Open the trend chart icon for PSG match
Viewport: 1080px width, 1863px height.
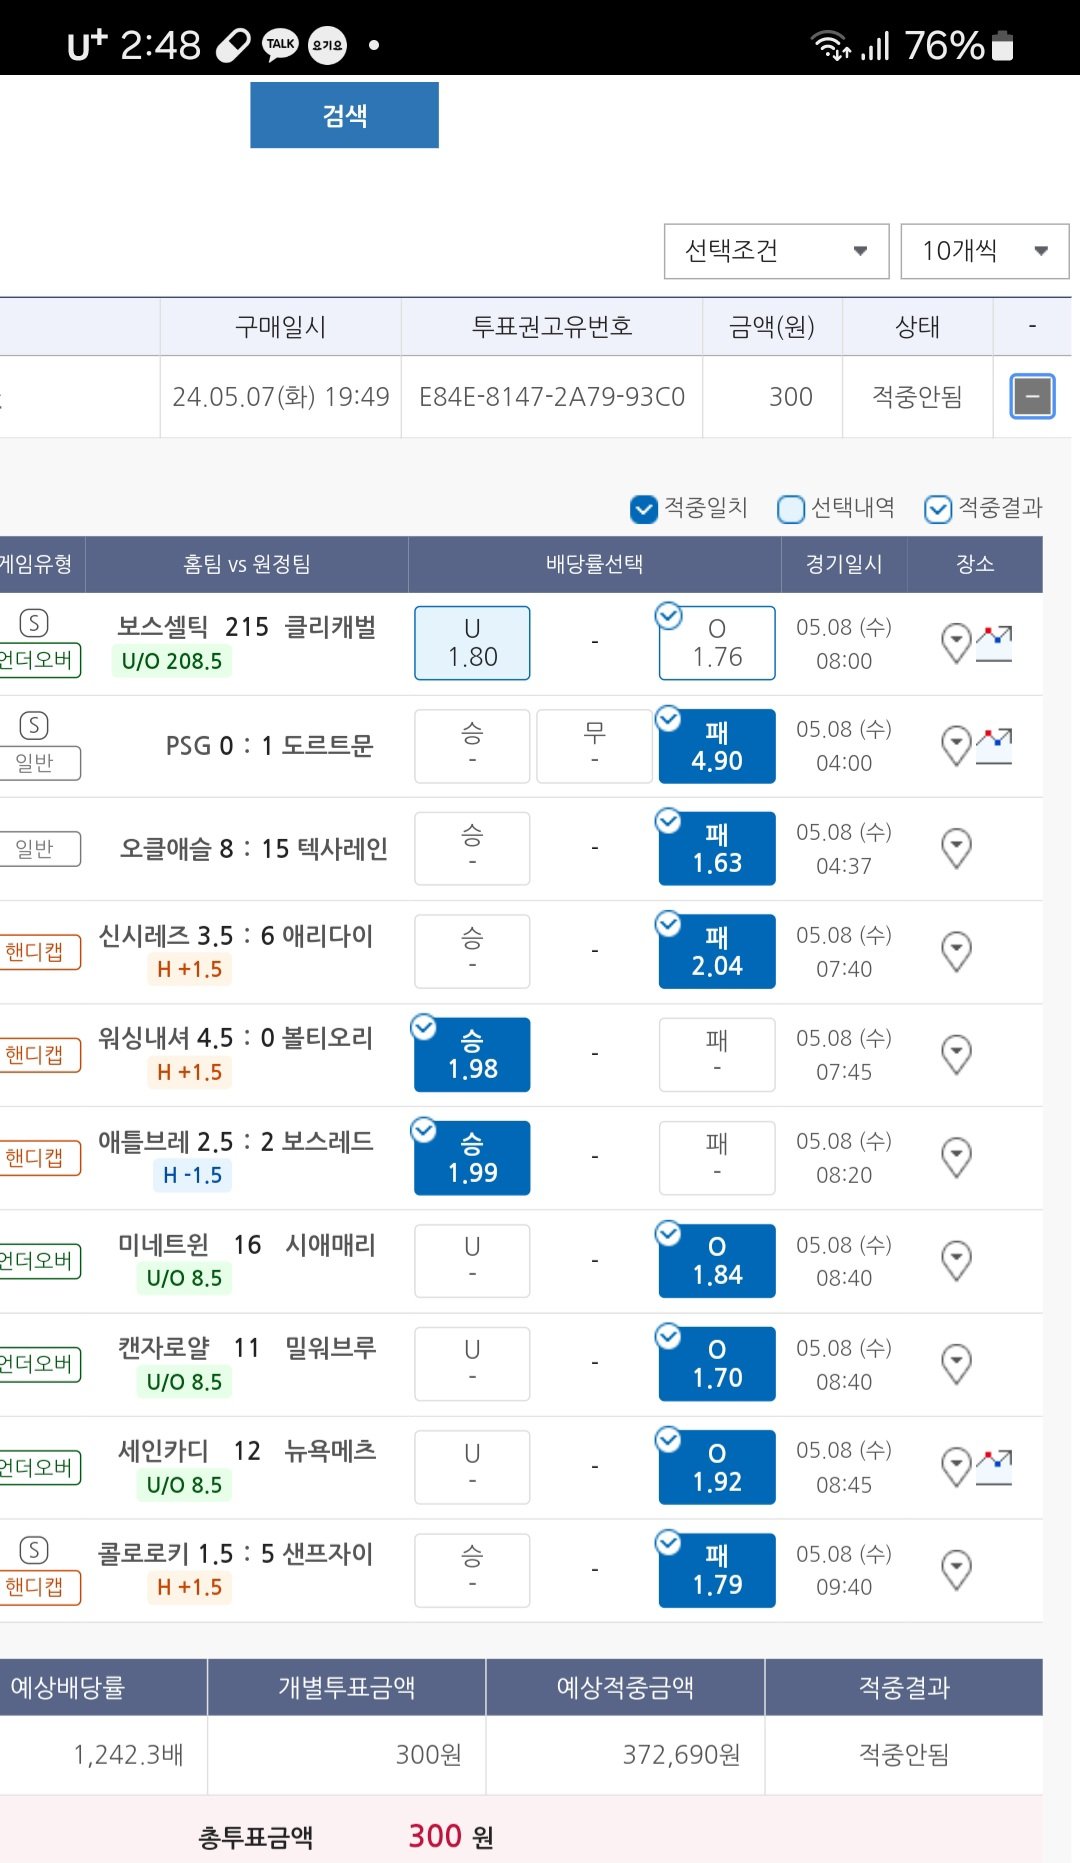coord(994,745)
